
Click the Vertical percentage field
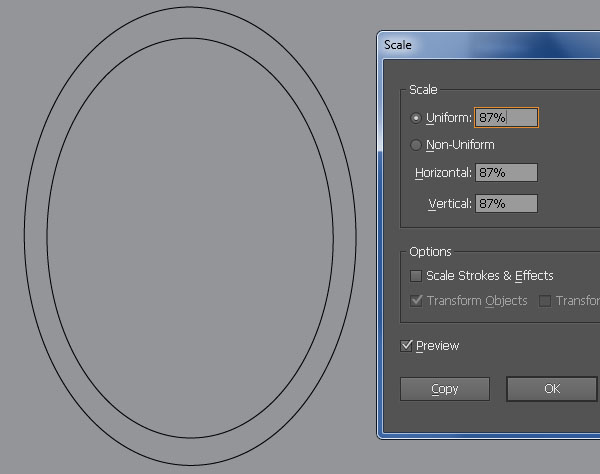506,204
